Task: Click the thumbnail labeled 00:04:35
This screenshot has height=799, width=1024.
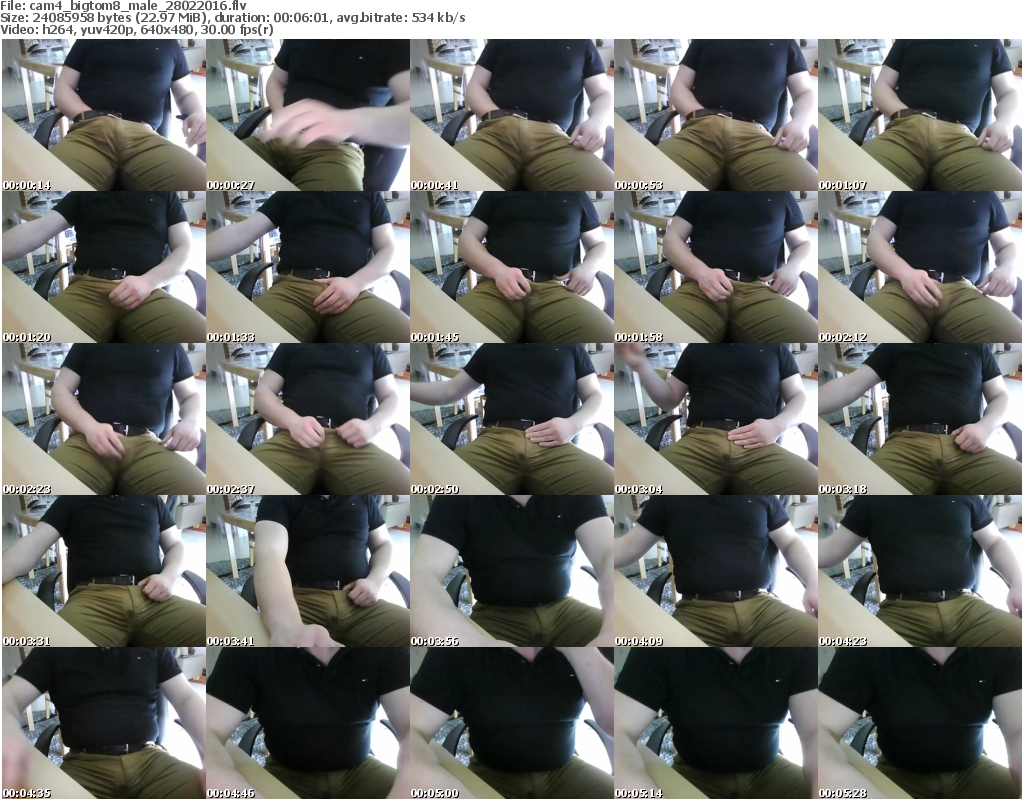Action: [x=104, y=723]
